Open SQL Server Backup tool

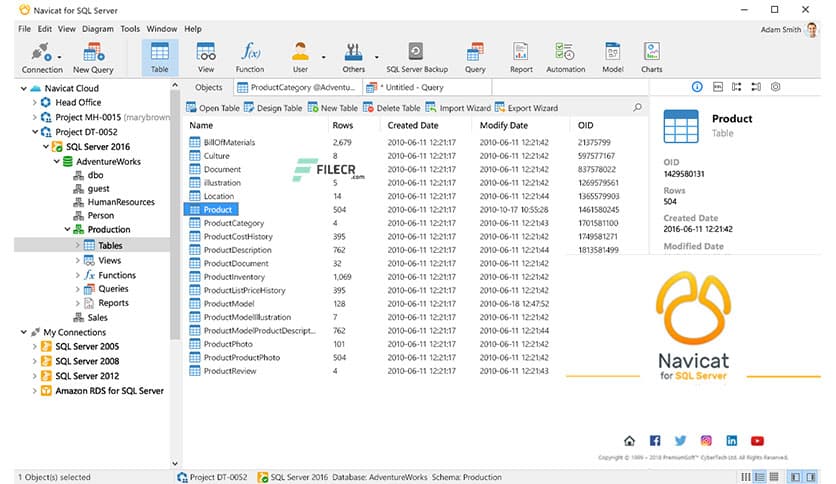coord(416,58)
